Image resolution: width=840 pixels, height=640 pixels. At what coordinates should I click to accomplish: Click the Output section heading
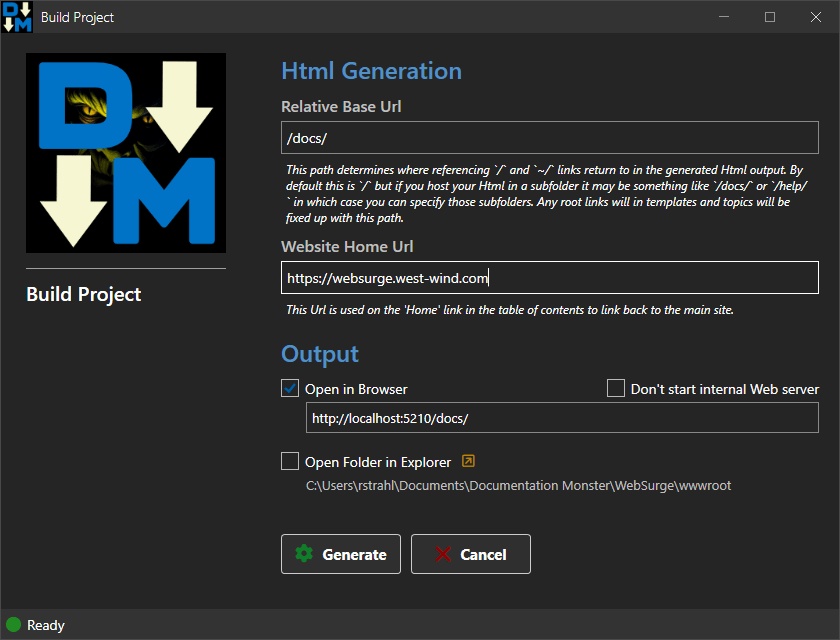(x=320, y=354)
